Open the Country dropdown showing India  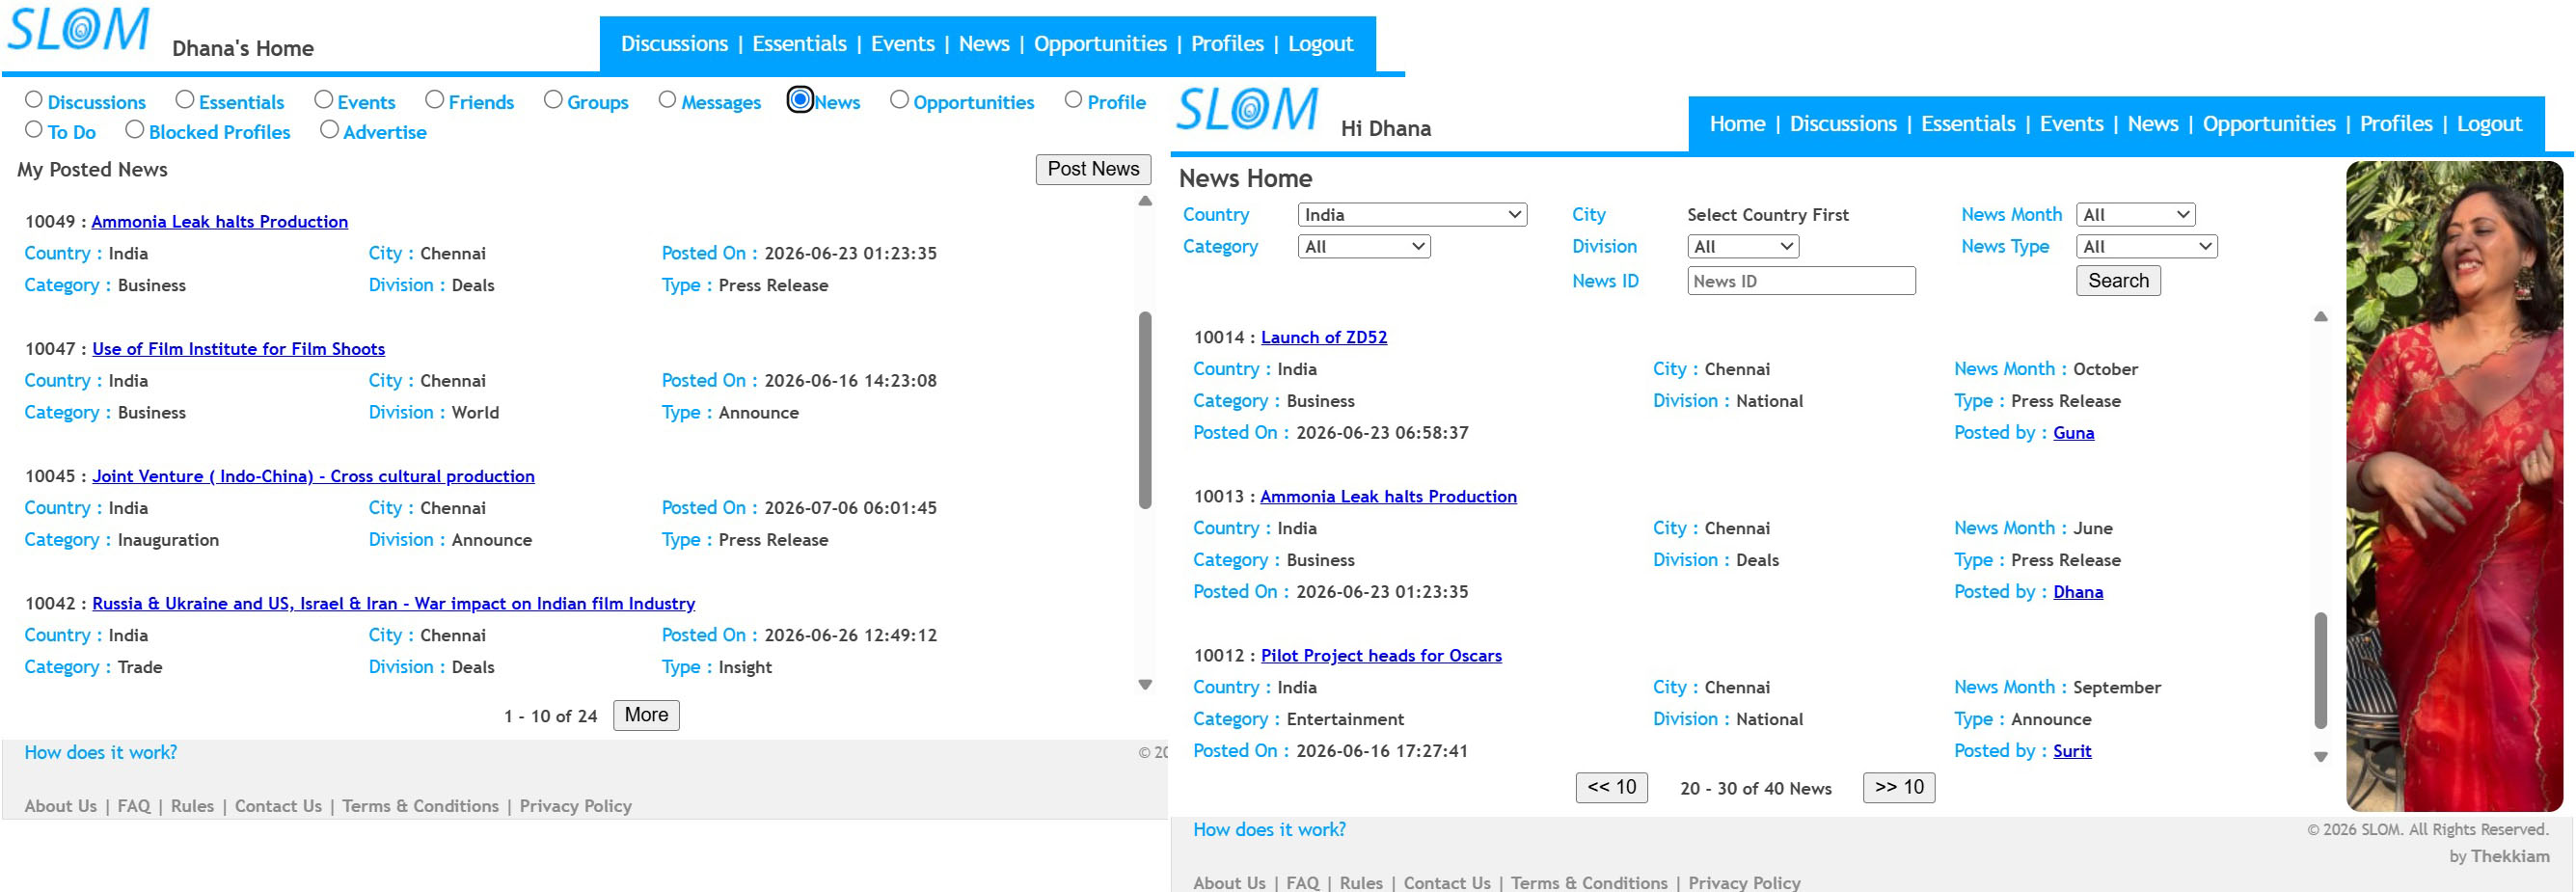(x=1412, y=215)
